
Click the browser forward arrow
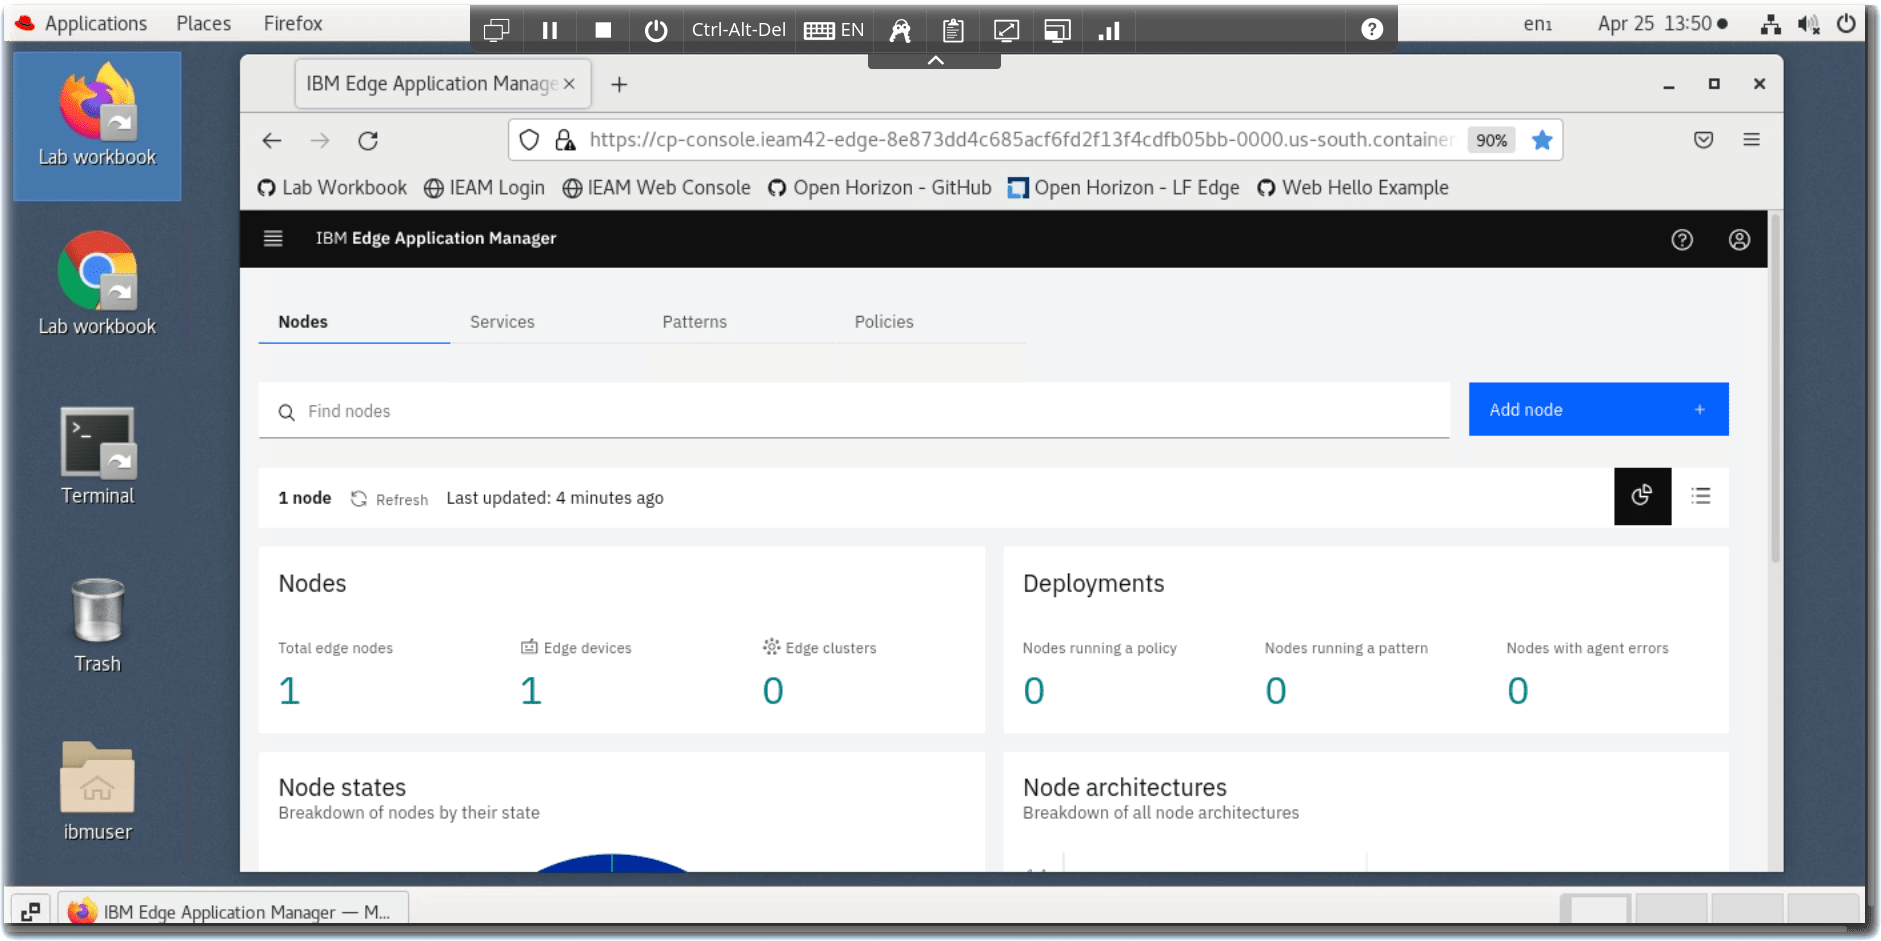point(320,141)
